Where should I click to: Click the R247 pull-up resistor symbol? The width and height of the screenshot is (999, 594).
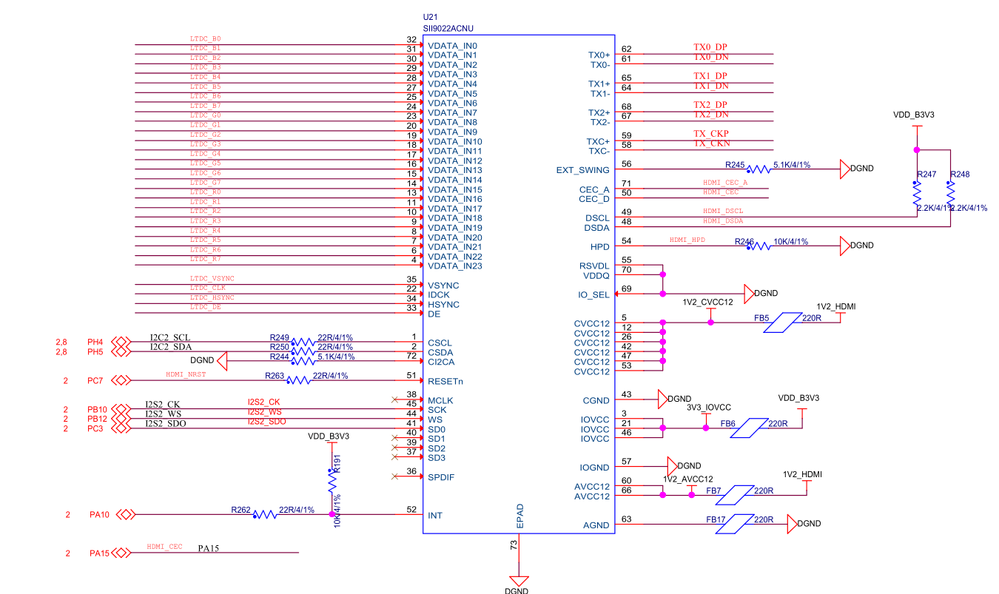pyautogui.click(x=917, y=193)
